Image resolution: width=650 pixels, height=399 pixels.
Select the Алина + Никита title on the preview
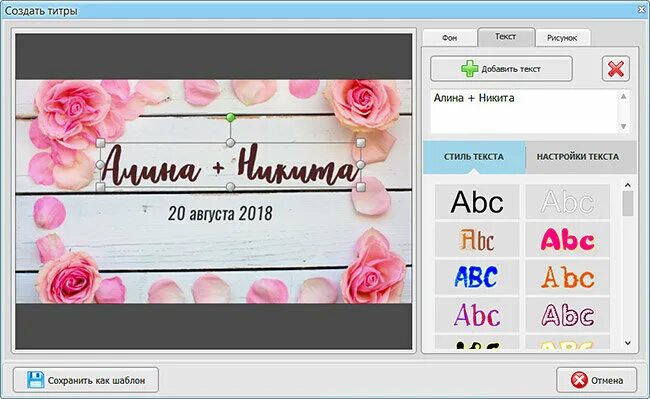(x=230, y=165)
